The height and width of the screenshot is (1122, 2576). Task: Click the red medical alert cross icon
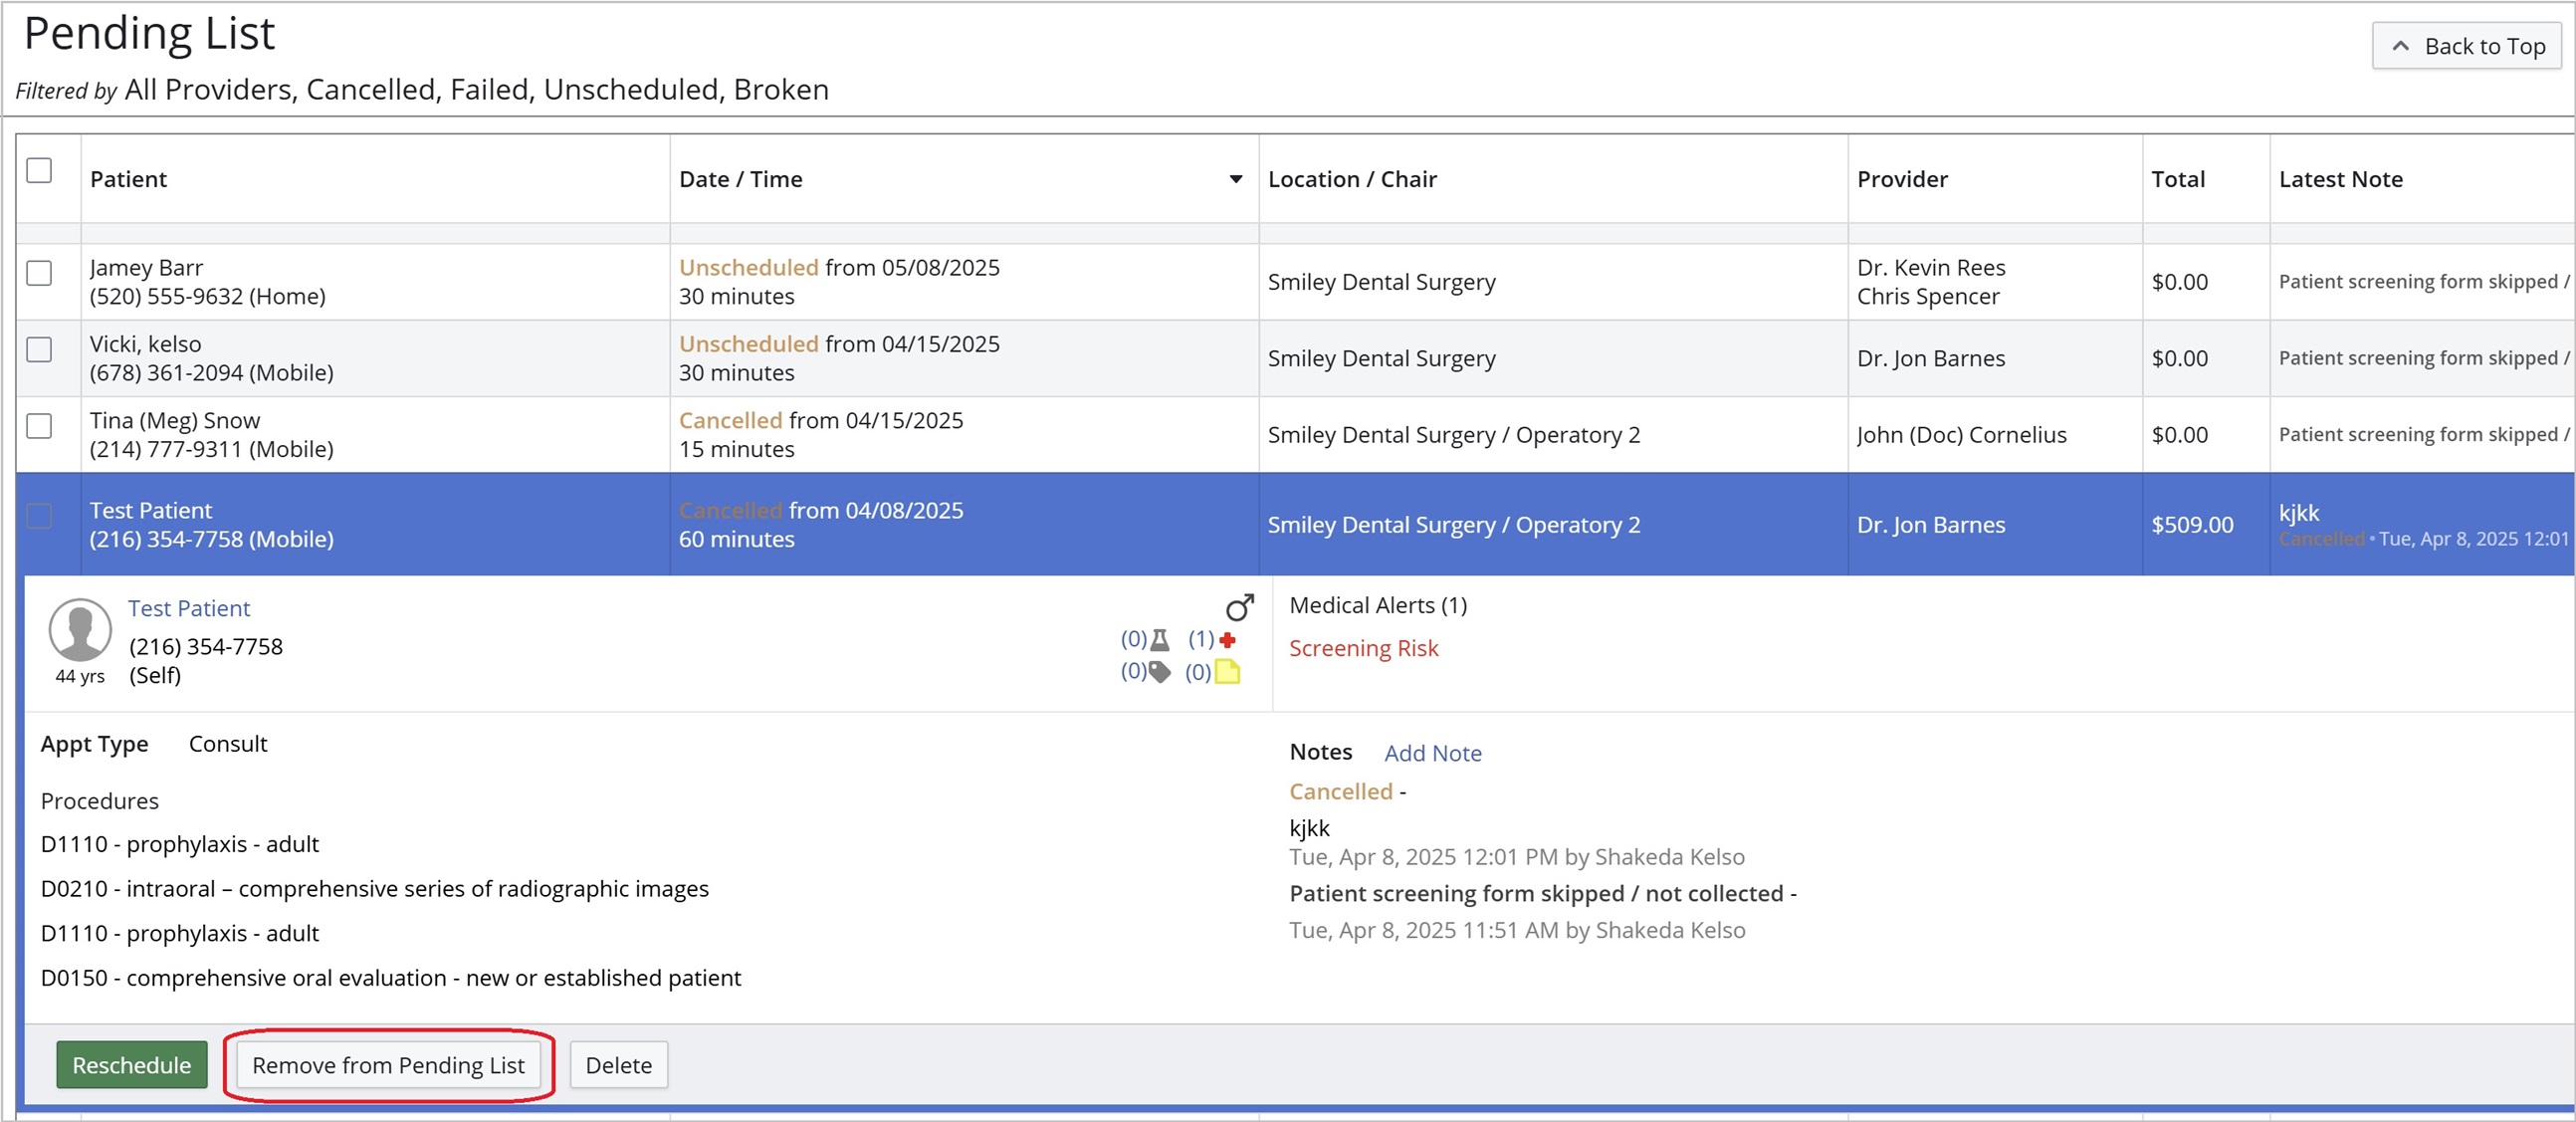coord(1227,640)
